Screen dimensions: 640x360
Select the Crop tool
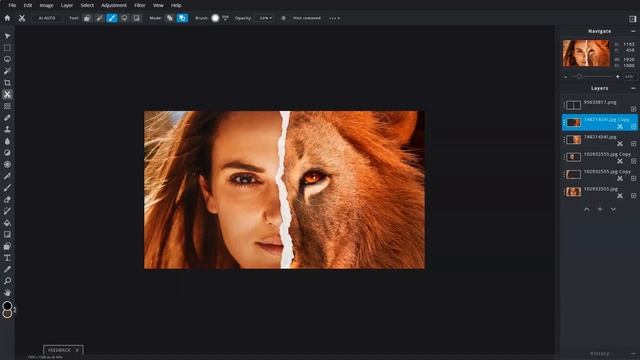pyautogui.click(x=7, y=82)
